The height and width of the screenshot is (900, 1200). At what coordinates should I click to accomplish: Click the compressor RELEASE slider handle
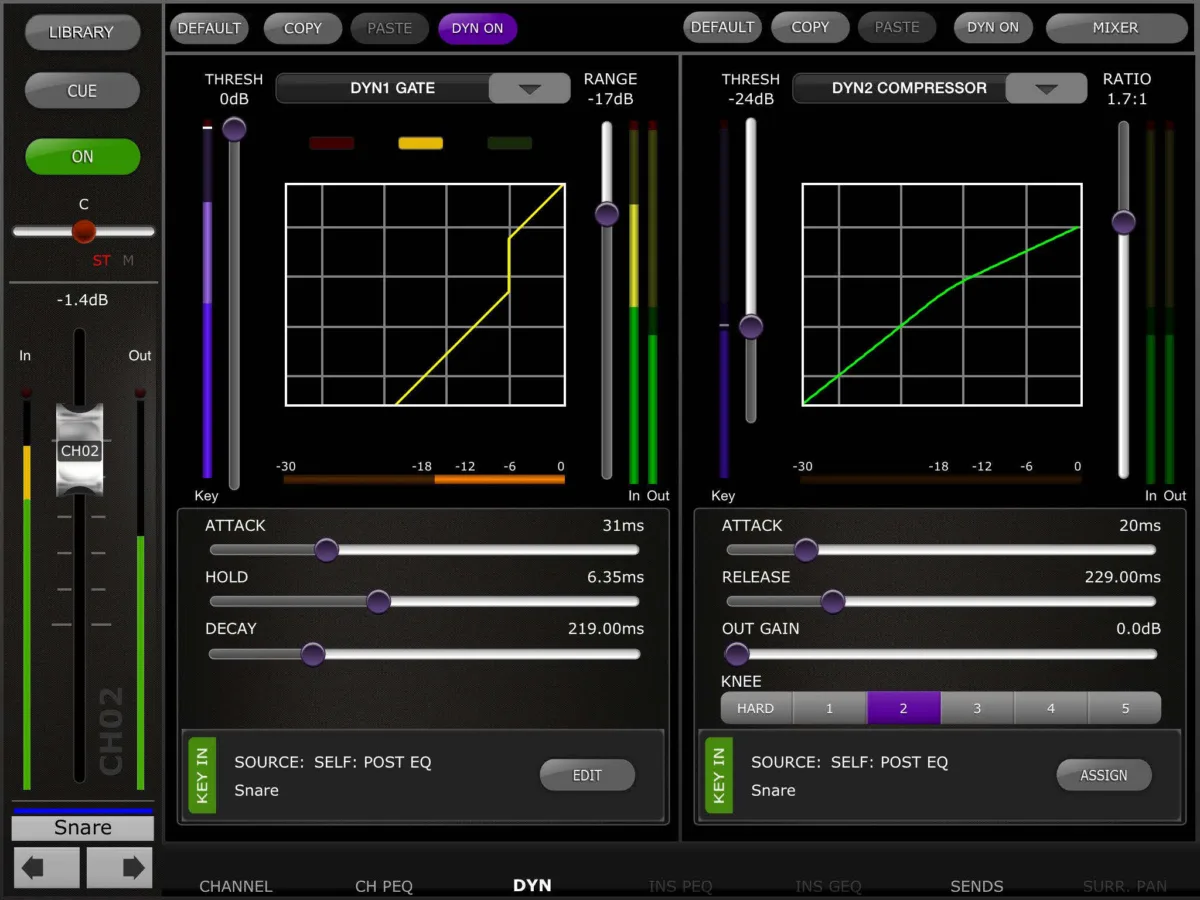(833, 602)
